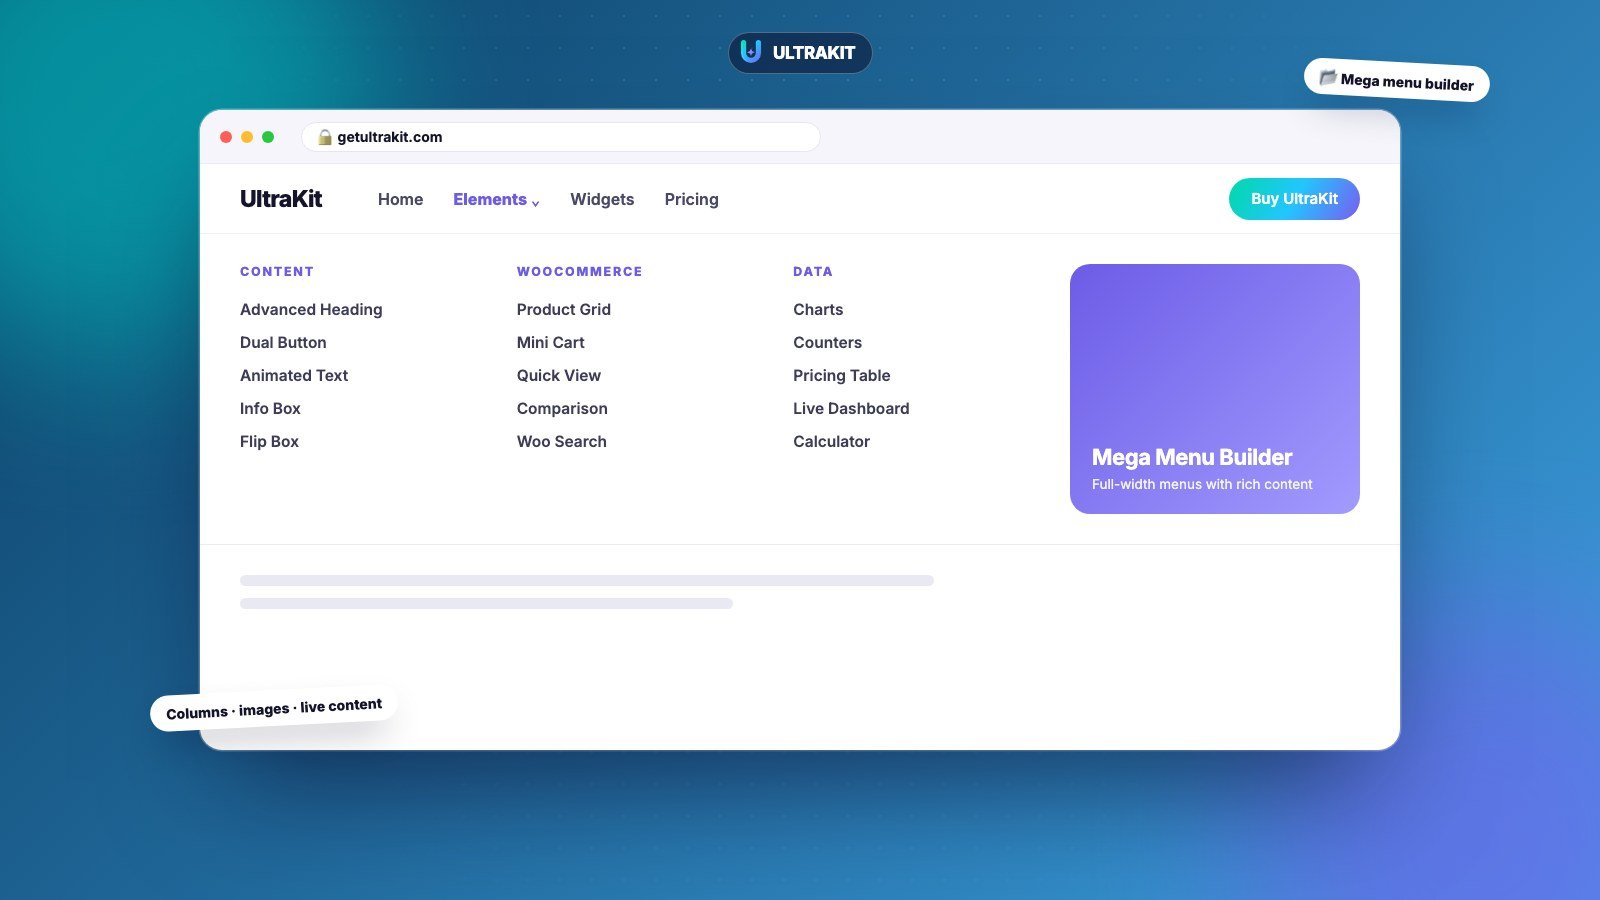Click the UltraKit U logo icon

751,52
